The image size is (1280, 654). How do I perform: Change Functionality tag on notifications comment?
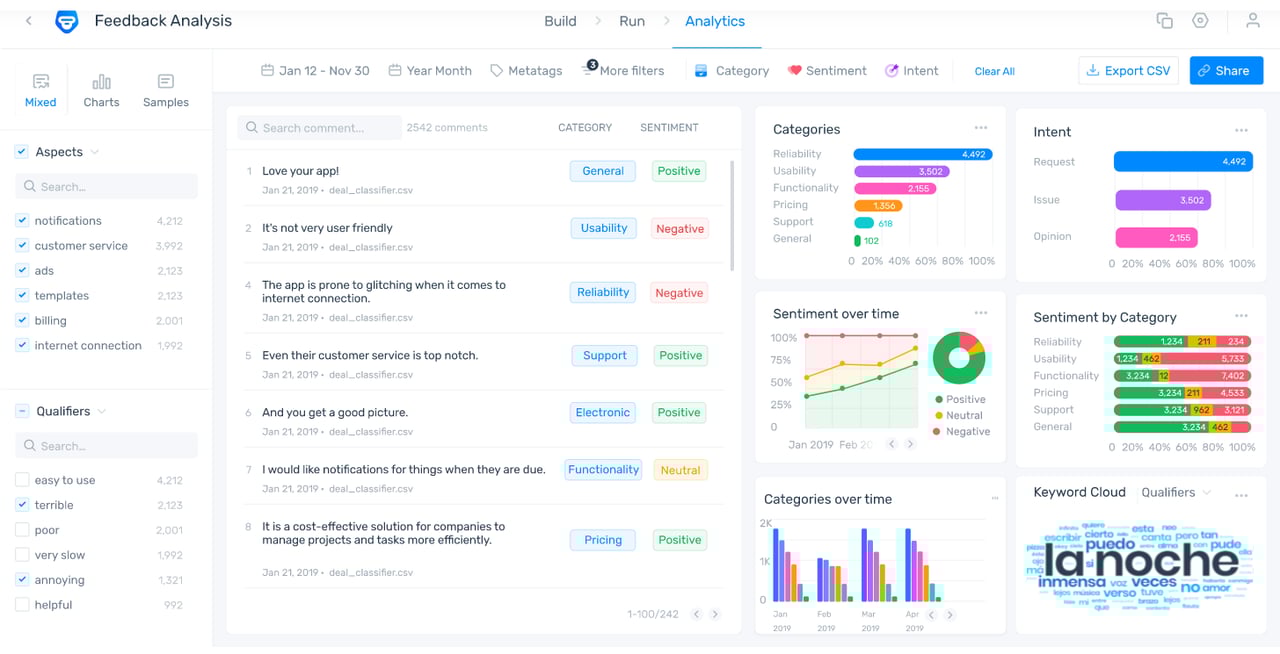tap(603, 469)
